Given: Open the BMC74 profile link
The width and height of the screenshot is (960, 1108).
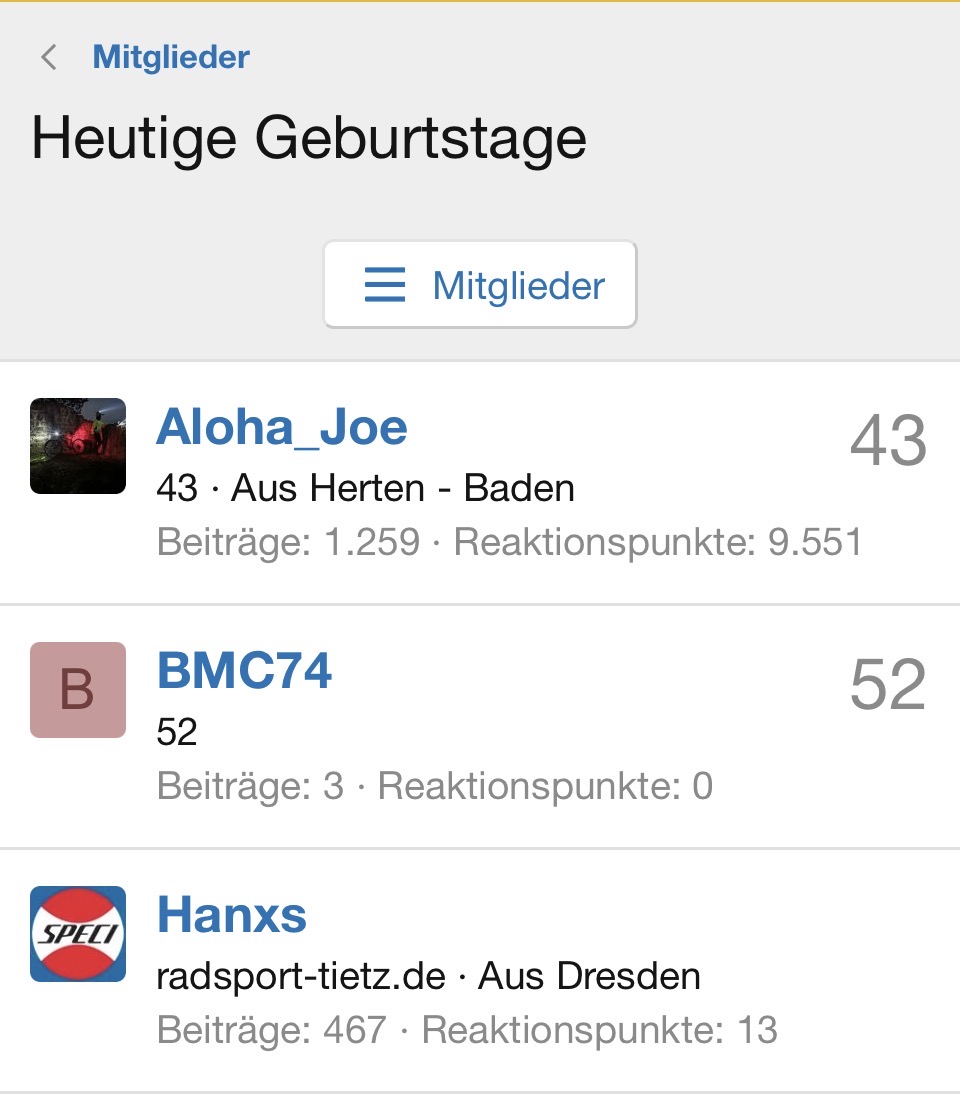Looking at the screenshot, I should coord(245,672).
